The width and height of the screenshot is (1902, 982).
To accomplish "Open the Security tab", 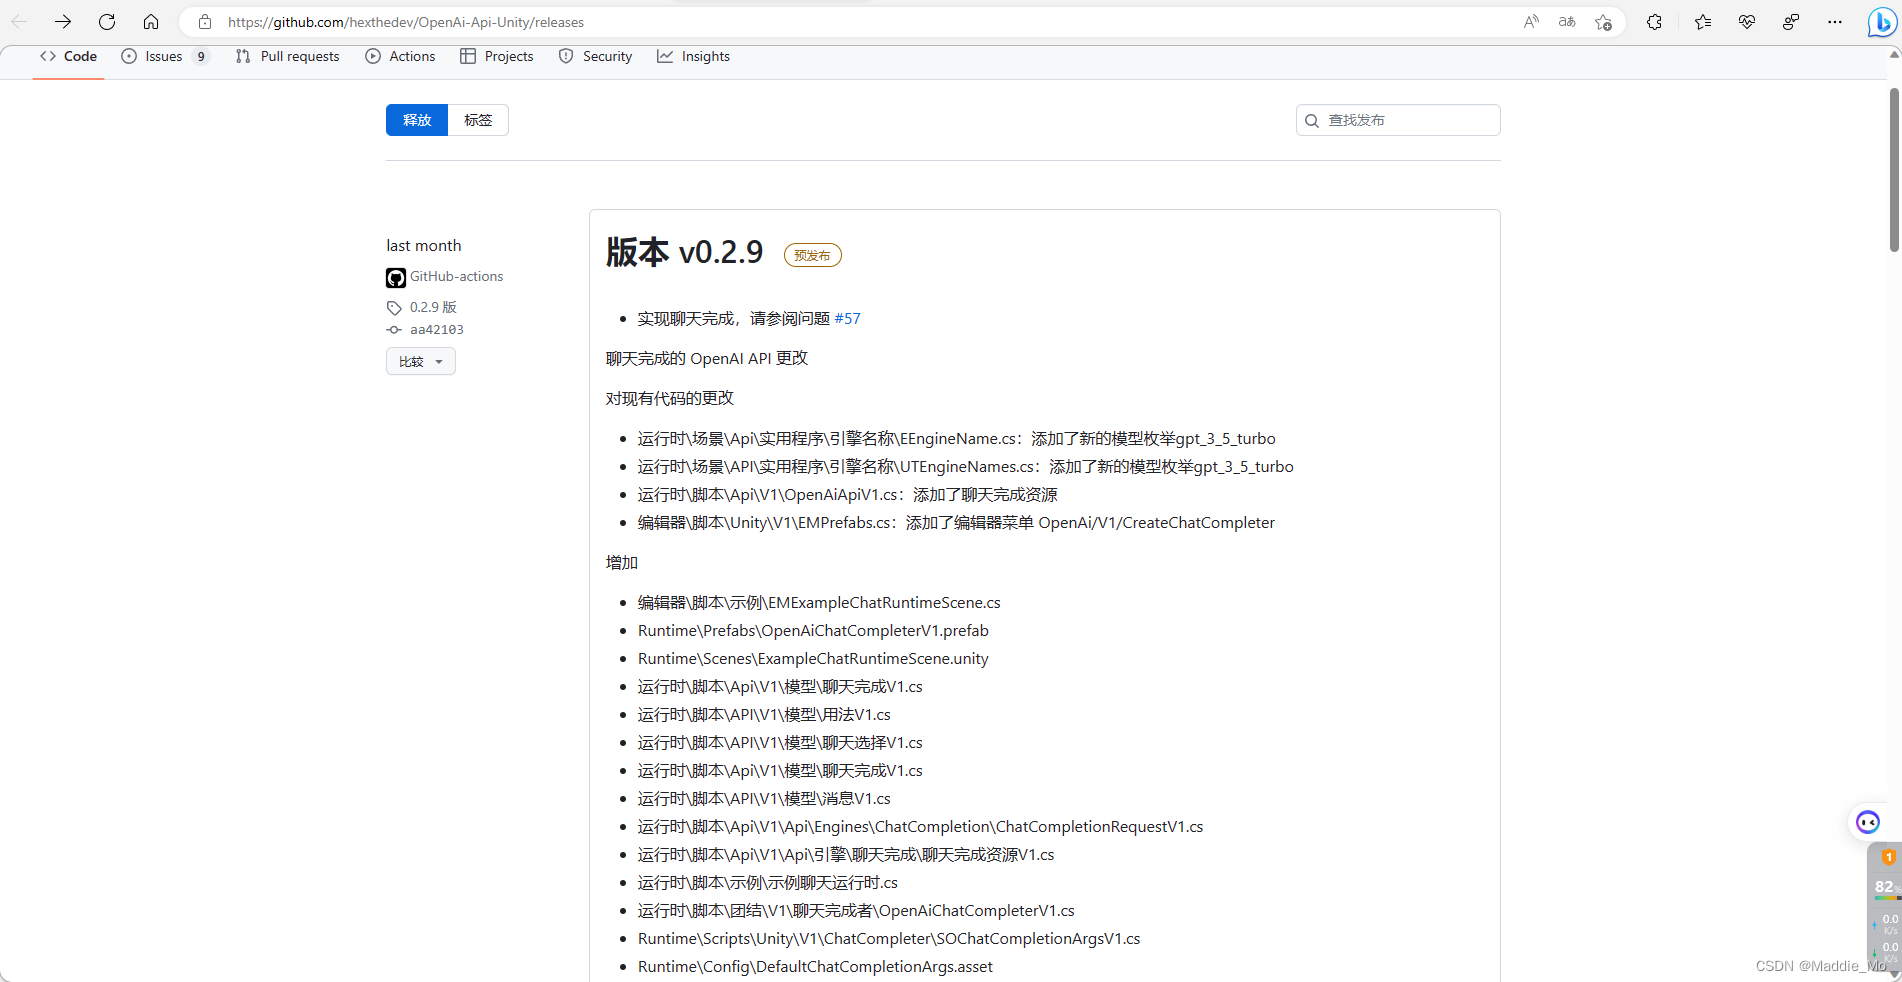I will click(x=596, y=57).
